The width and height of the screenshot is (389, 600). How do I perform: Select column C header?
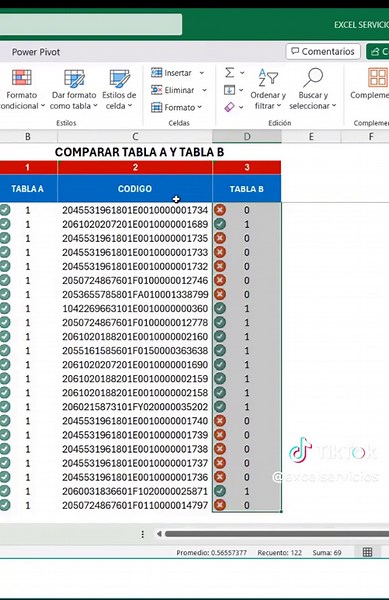click(135, 137)
